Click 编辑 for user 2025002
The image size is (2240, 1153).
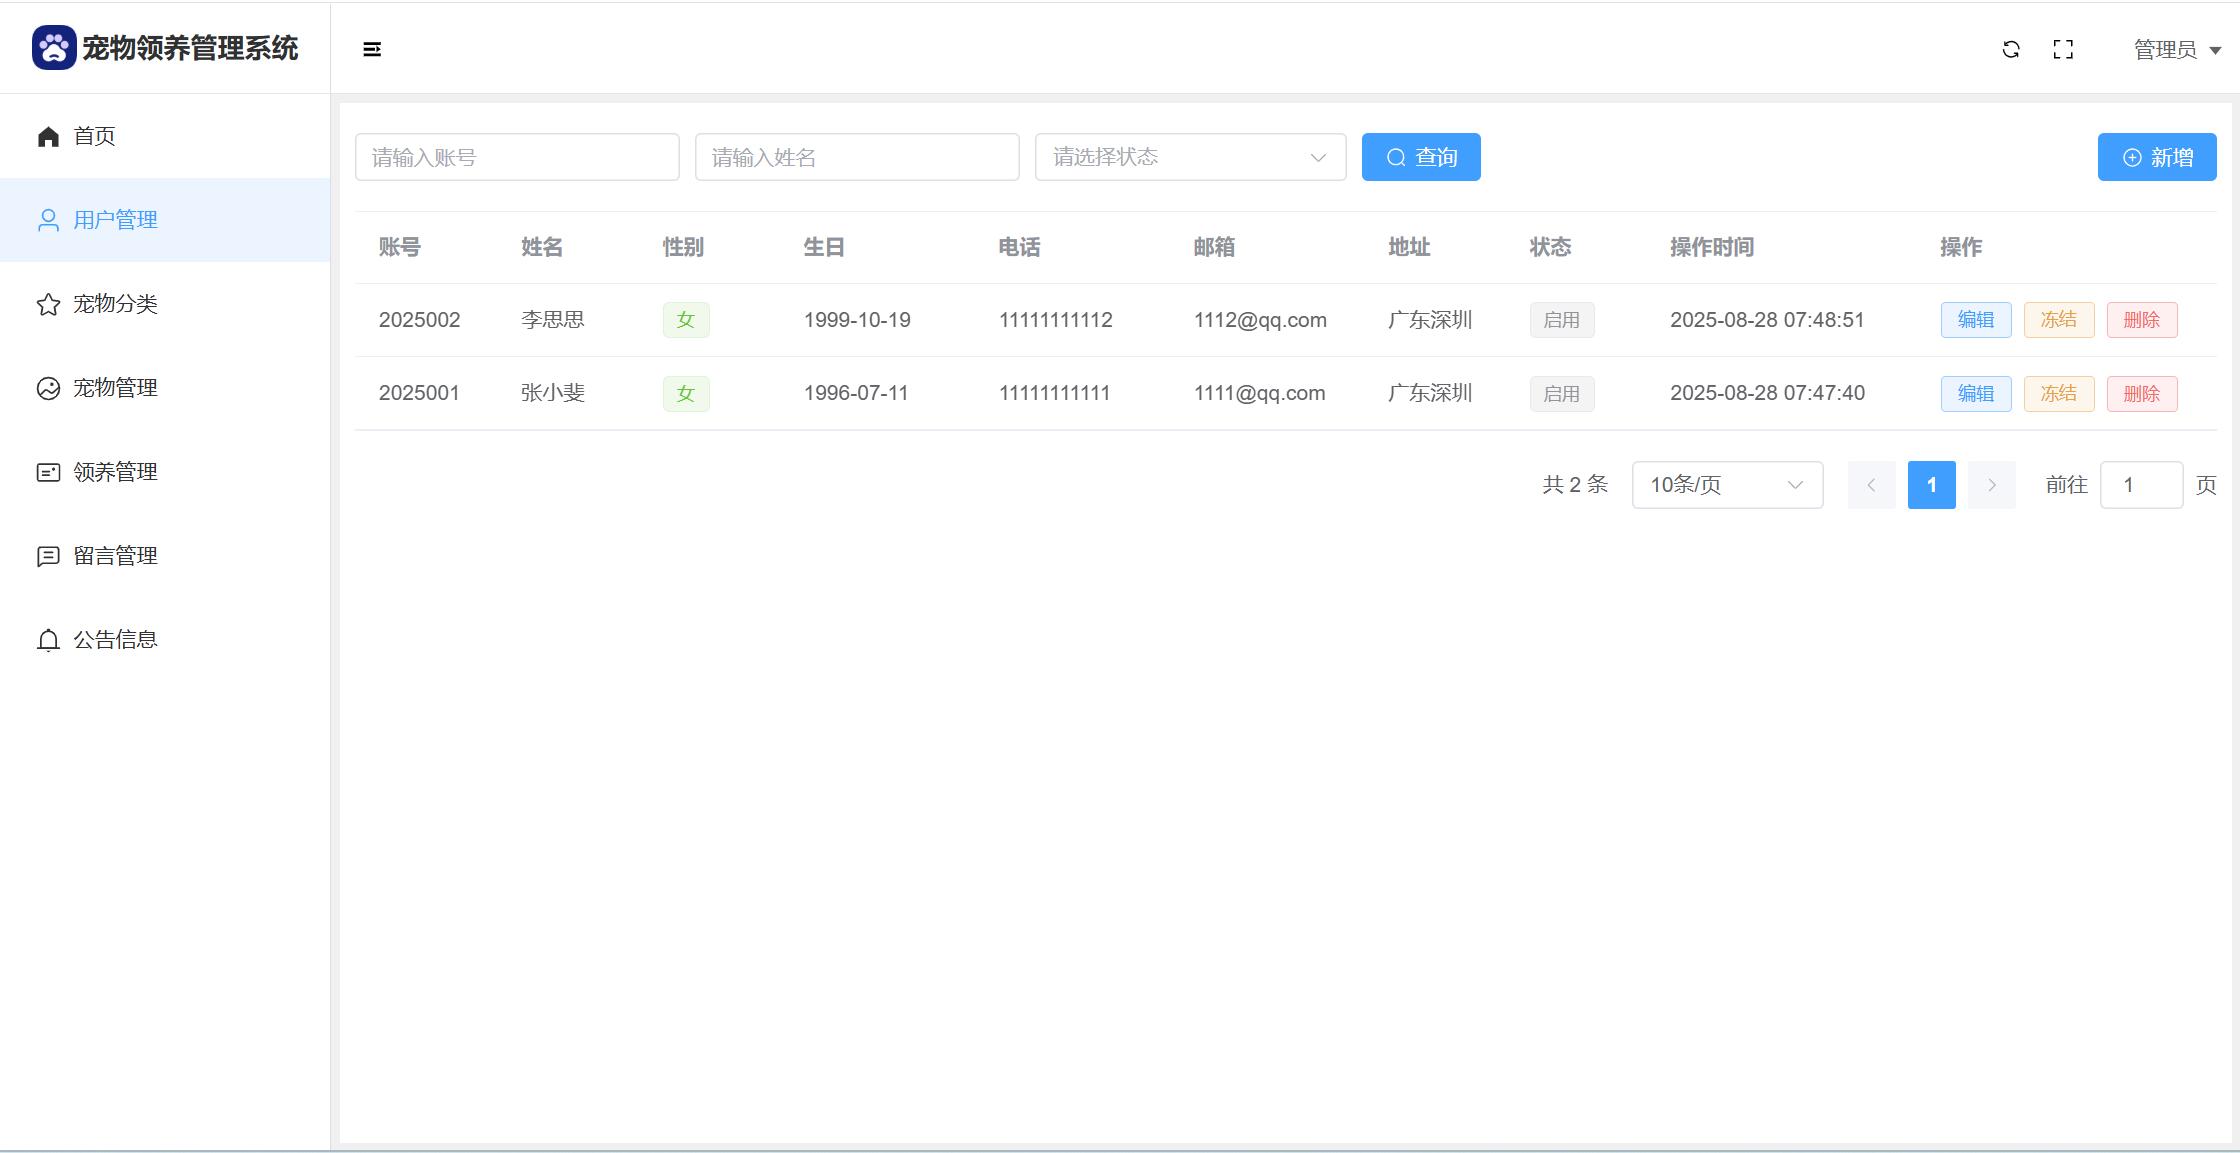tap(1975, 320)
